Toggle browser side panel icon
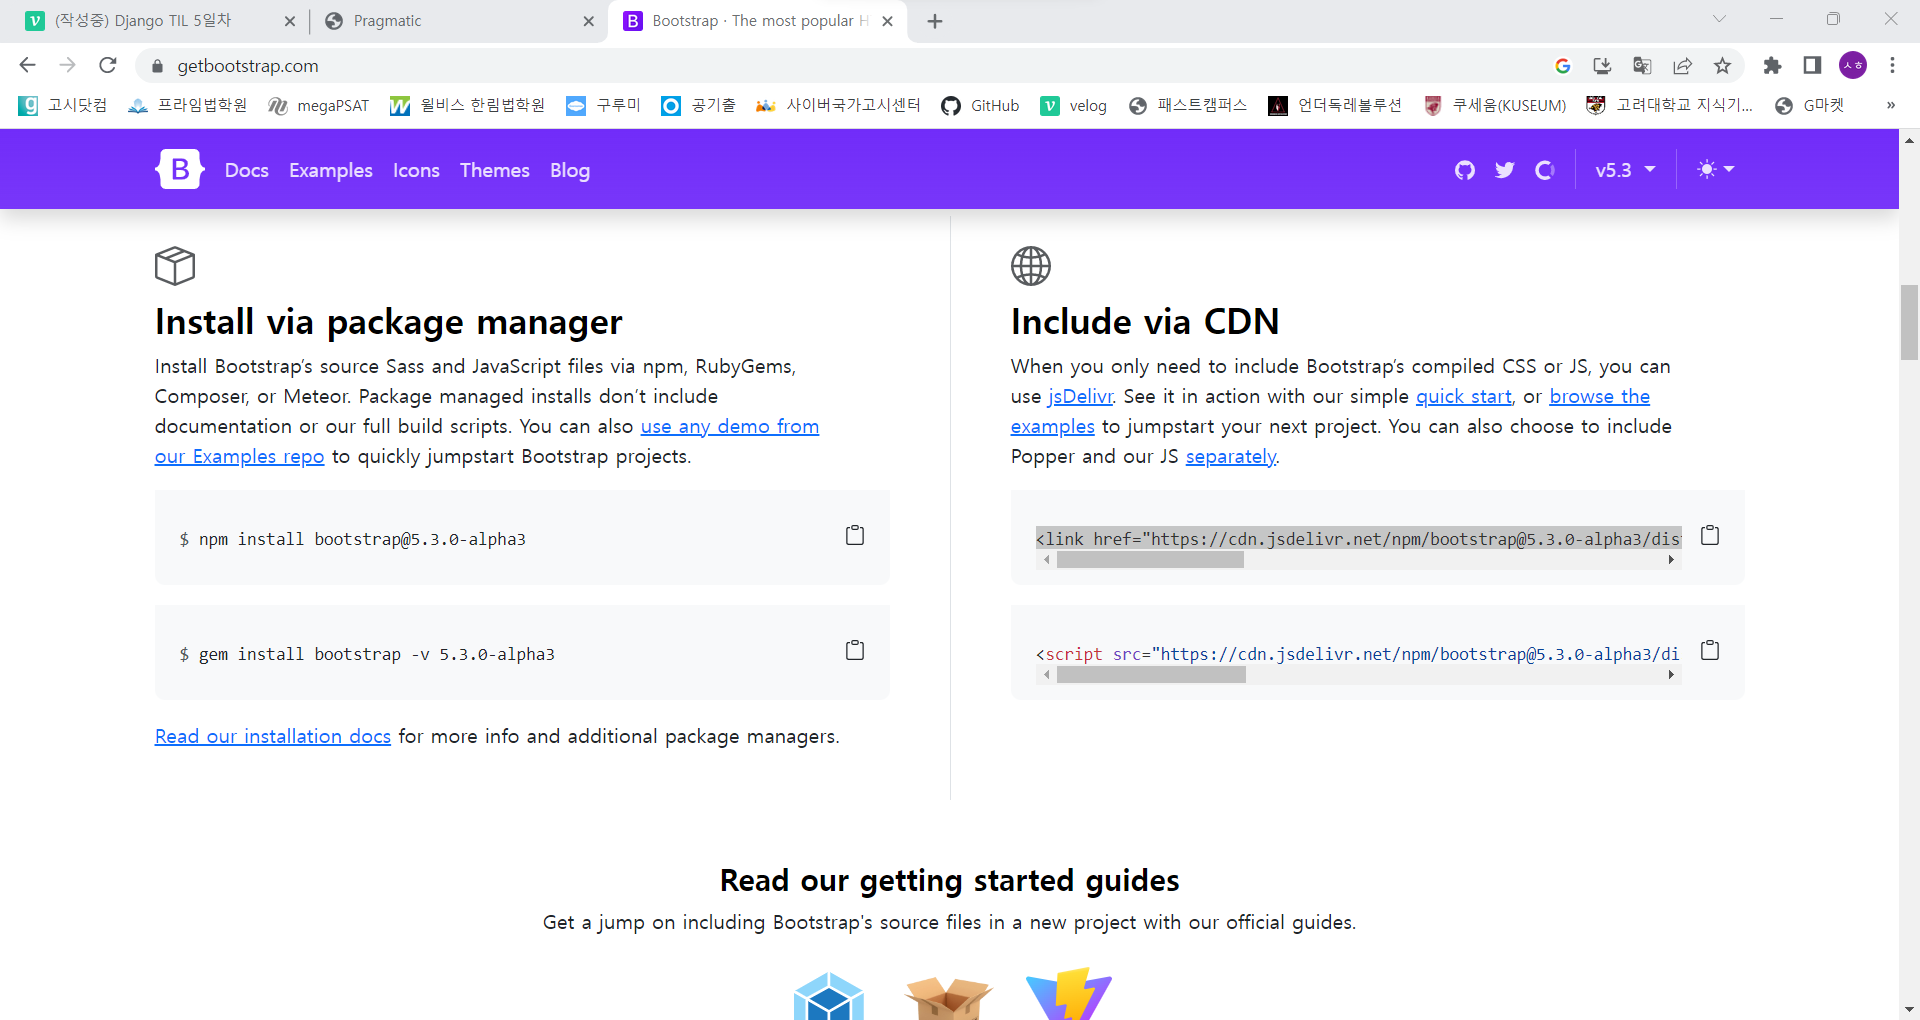 coord(1812,65)
